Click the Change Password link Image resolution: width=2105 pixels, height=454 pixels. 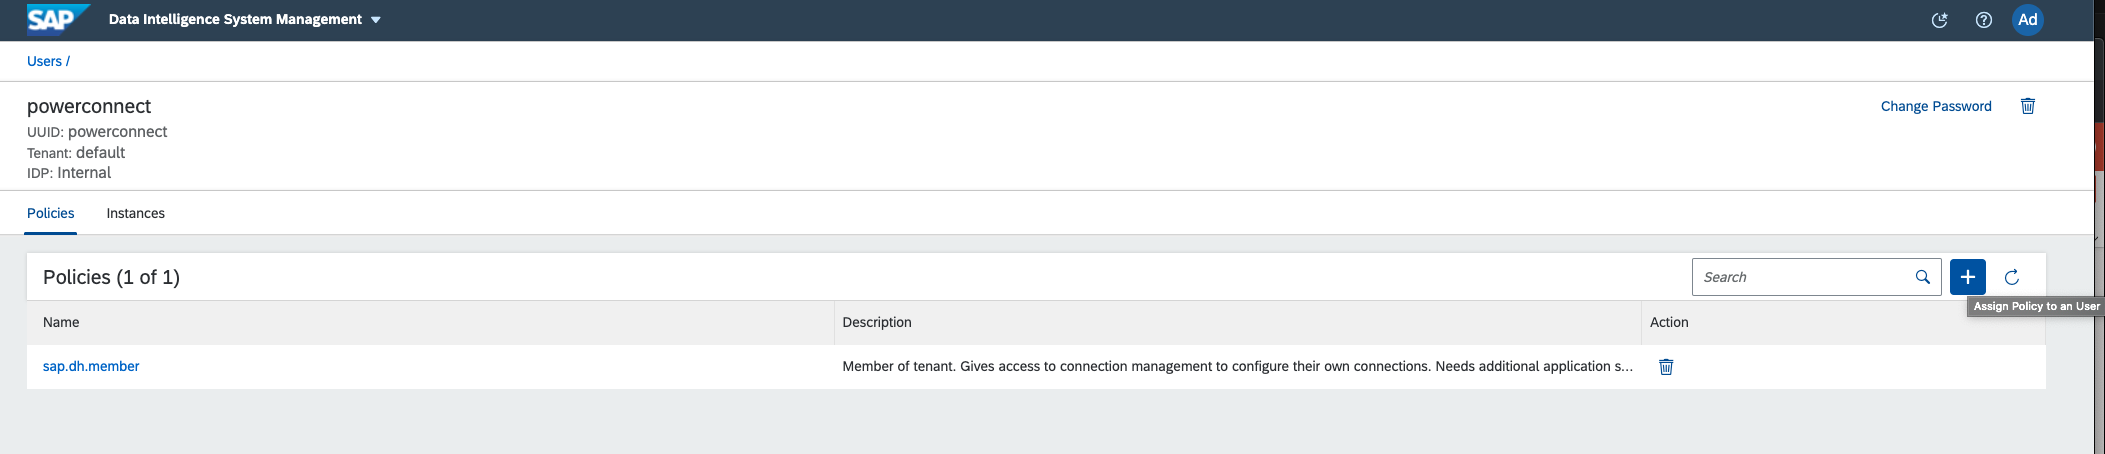[x=1936, y=106]
